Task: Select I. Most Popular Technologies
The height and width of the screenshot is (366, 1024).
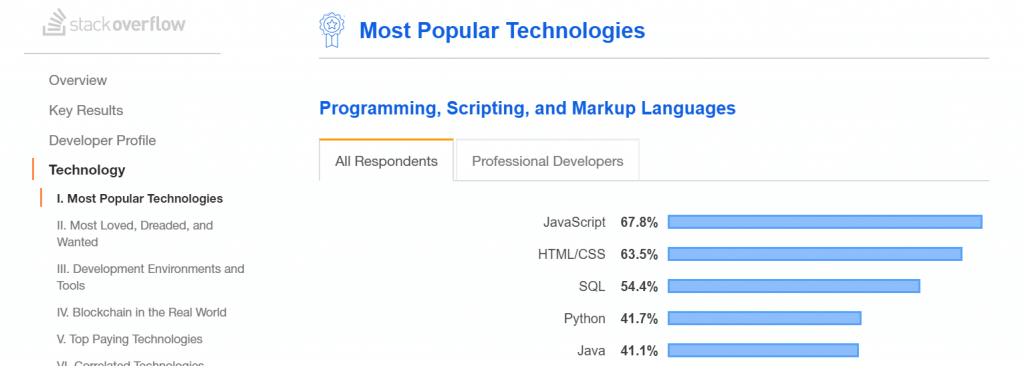Action: pyautogui.click(x=140, y=198)
